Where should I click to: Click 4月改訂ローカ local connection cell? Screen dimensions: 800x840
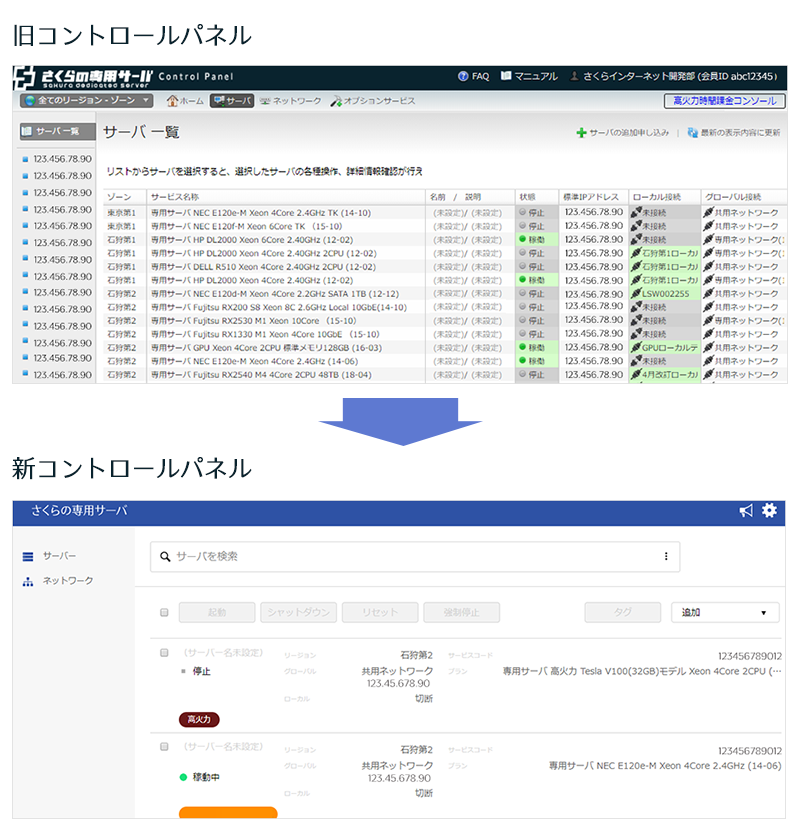coord(664,374)
